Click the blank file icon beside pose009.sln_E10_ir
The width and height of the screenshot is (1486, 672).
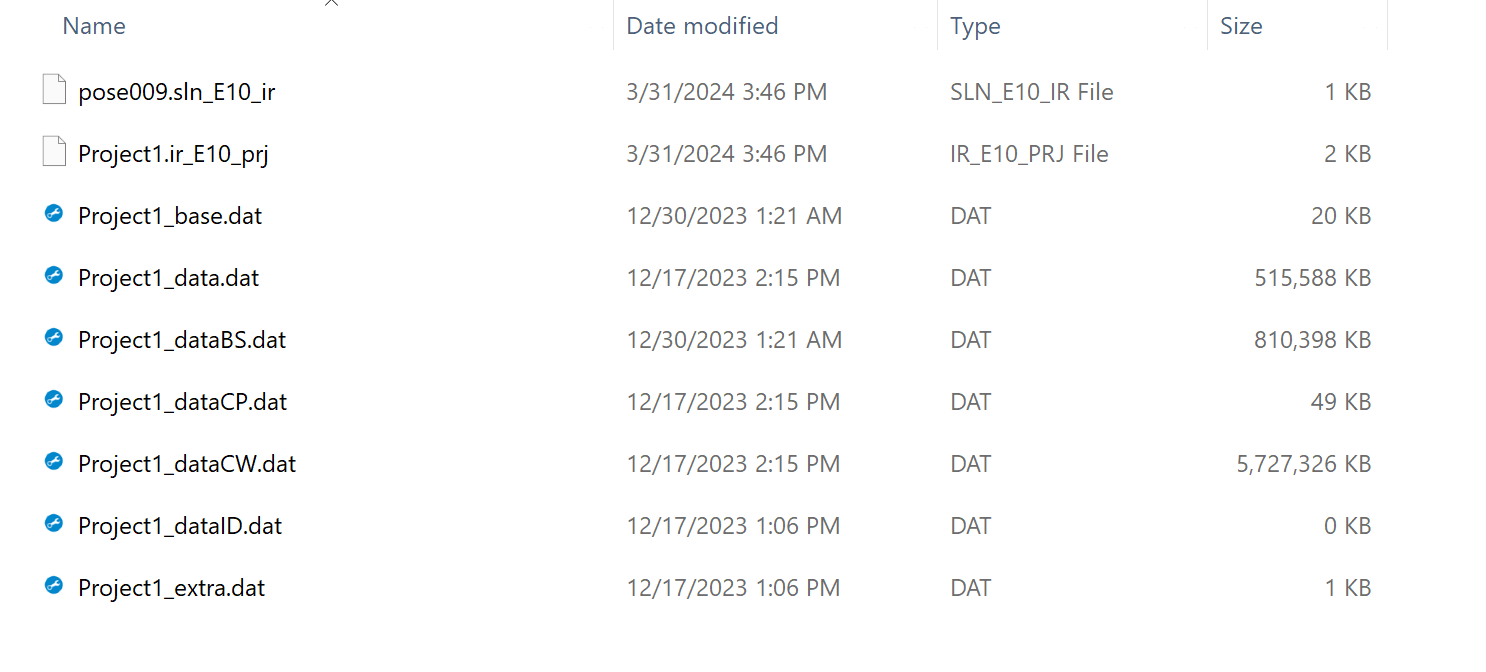coord(54,89)
